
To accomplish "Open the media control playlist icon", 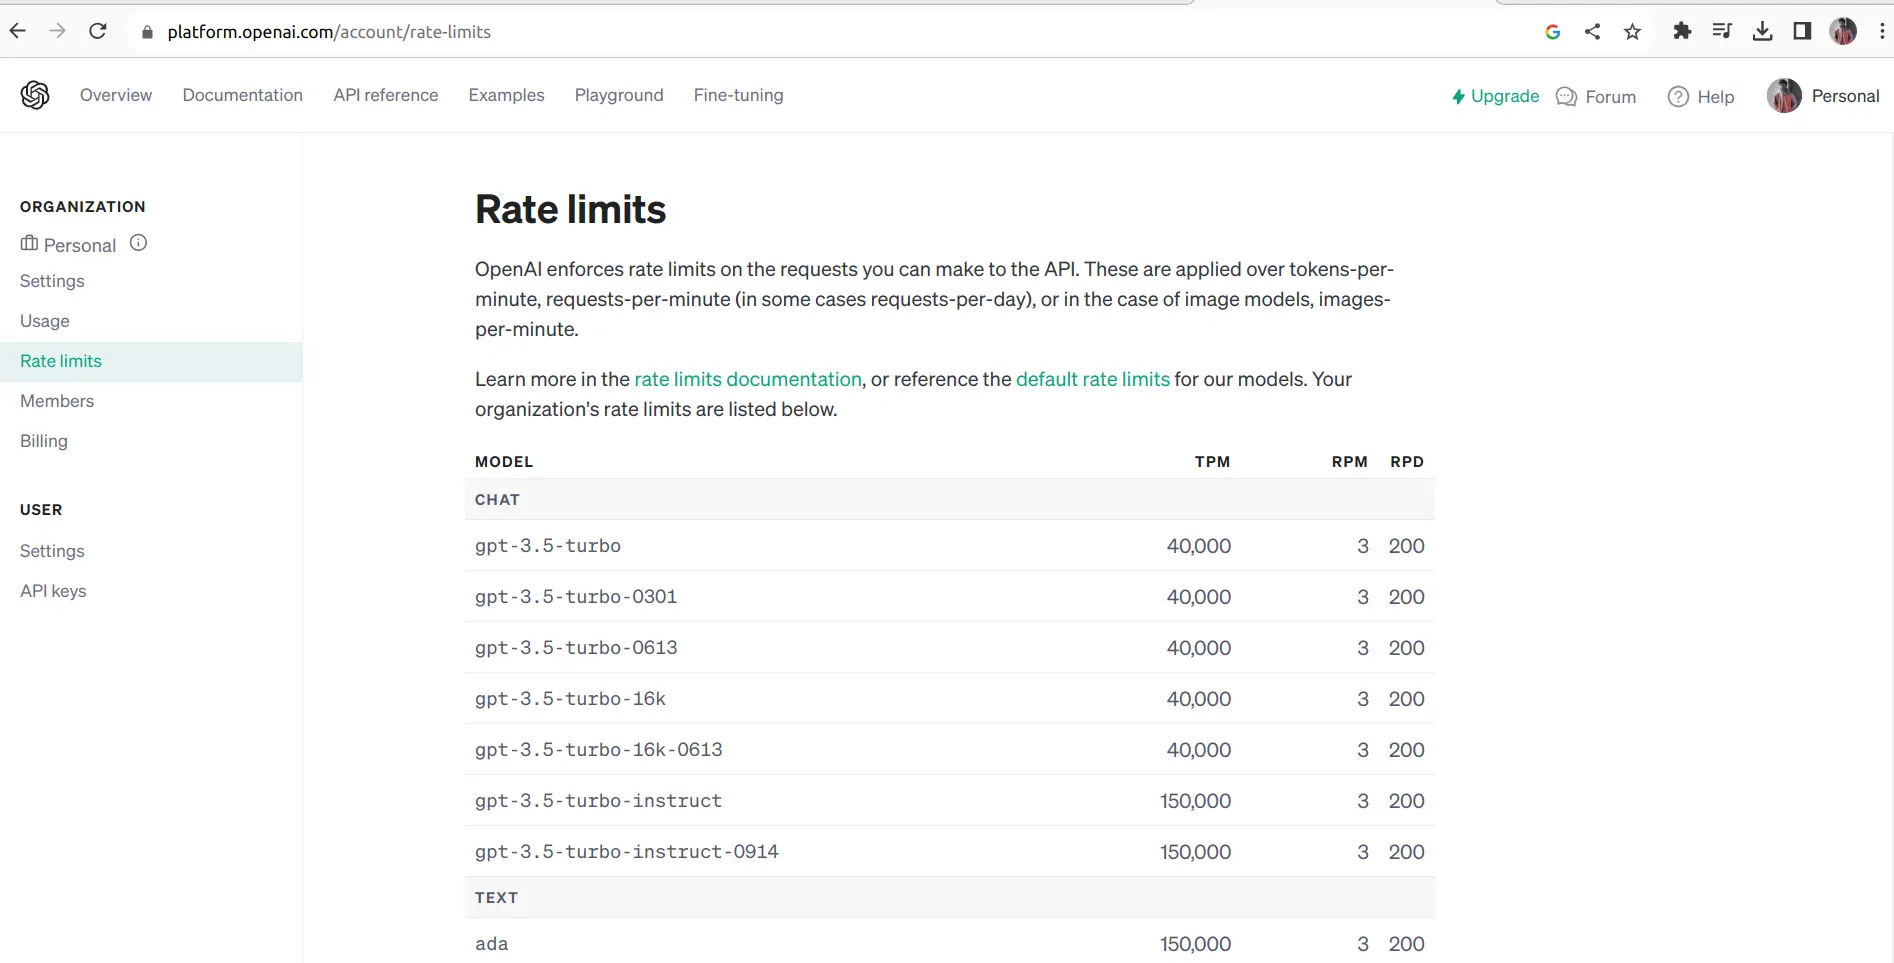I will (1722, 31).
